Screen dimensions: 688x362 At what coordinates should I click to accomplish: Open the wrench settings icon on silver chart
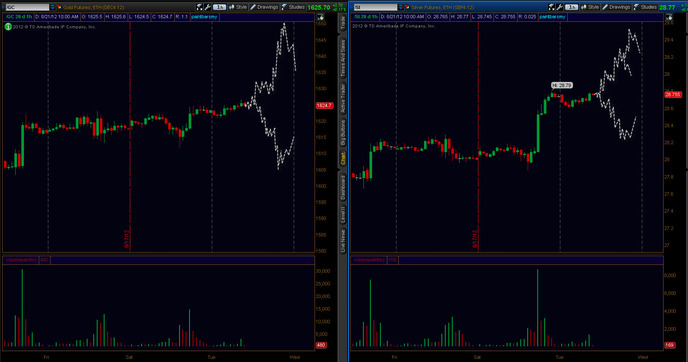pos(559,7)
